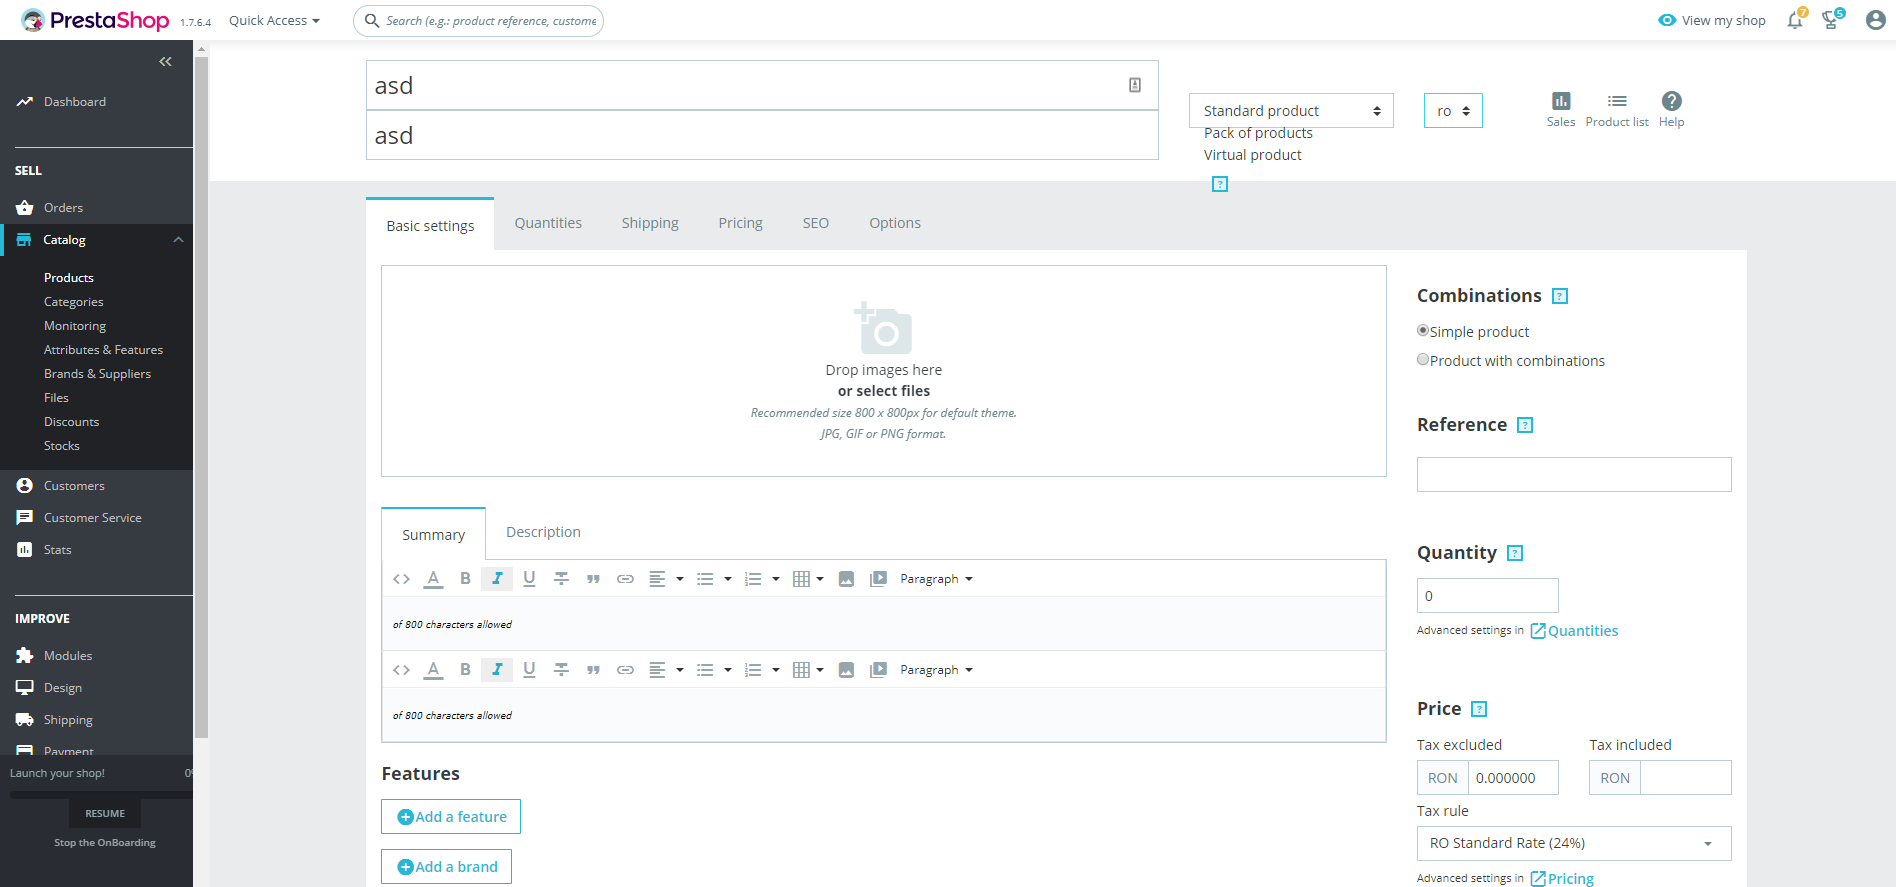Click the icon inside the product name field
The width and height of the screenshot is (1896, 887).
(x=1135, y=85)
